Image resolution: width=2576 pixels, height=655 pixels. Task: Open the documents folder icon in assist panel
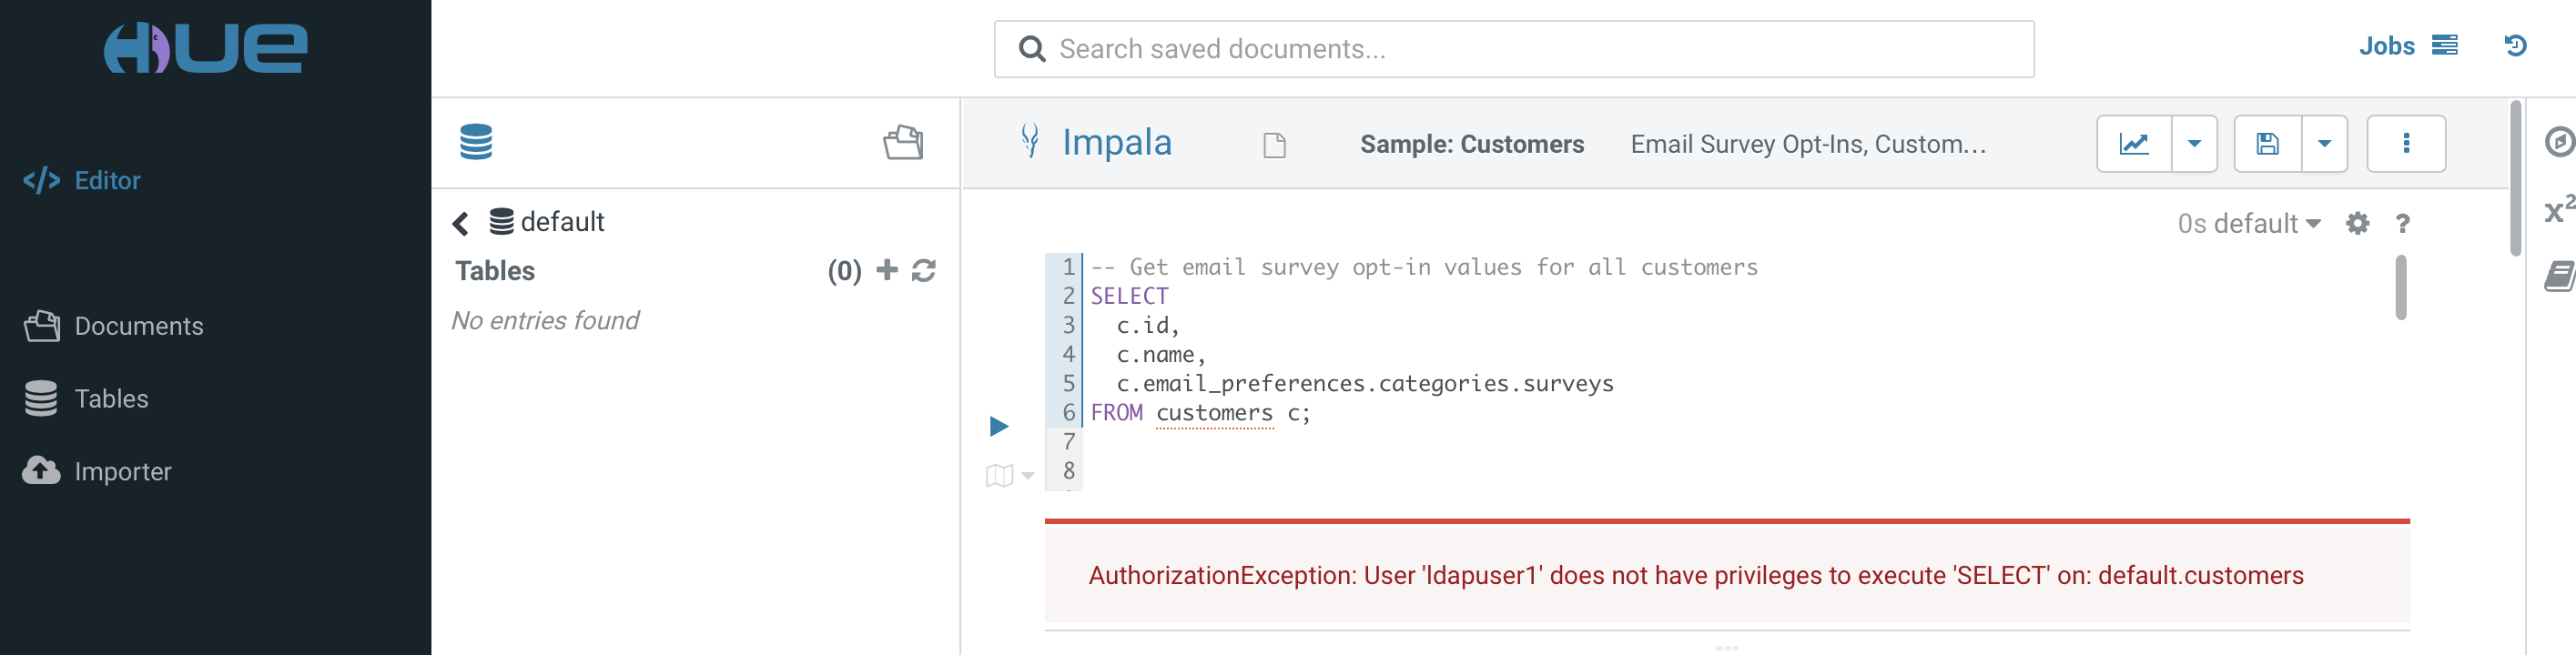902,142
